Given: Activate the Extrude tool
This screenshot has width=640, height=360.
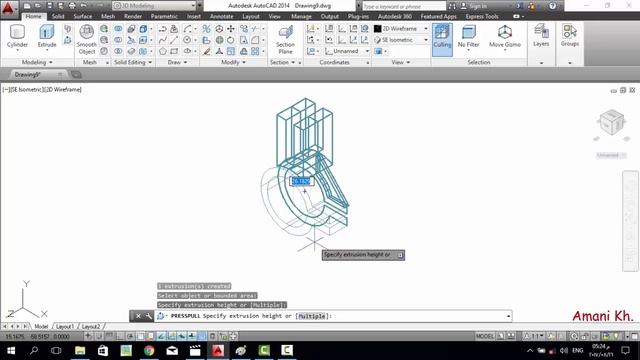Looking at the screenshot, I should (47, 37).
